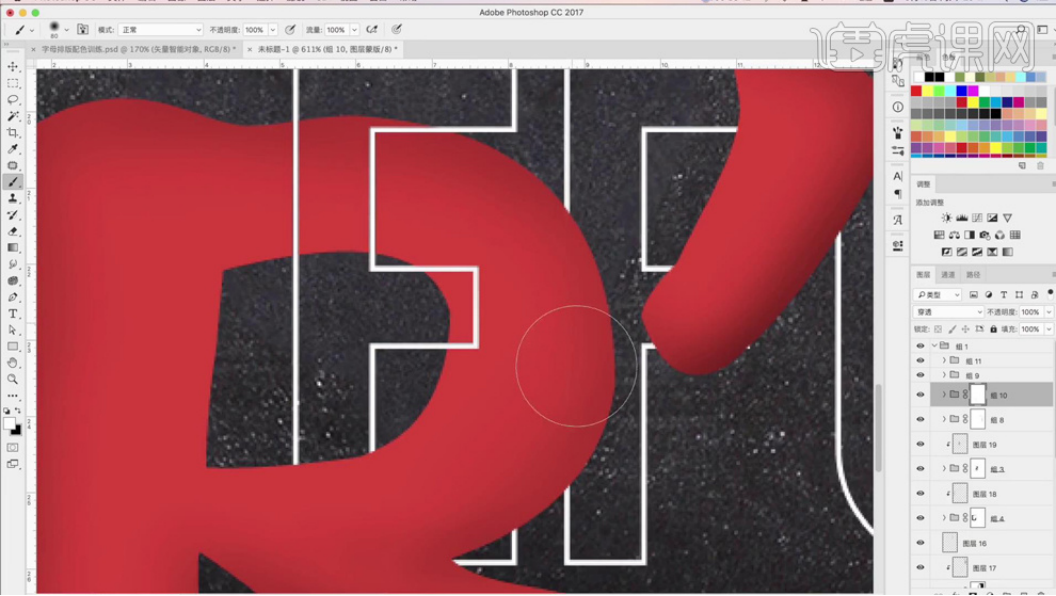Hide the 组 9 group

coord(921,375)
